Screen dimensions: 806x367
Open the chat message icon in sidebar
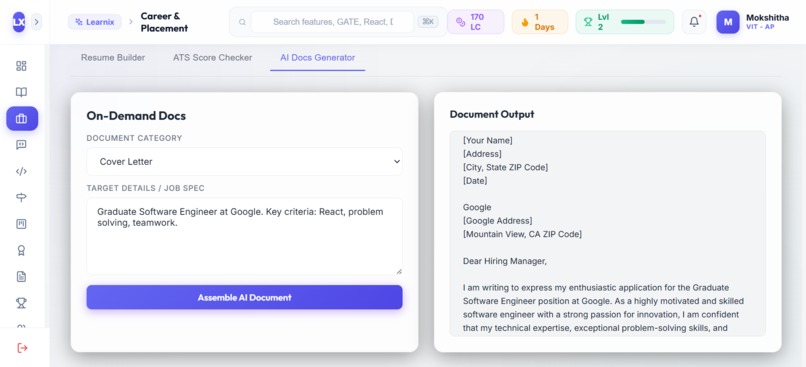21,145
